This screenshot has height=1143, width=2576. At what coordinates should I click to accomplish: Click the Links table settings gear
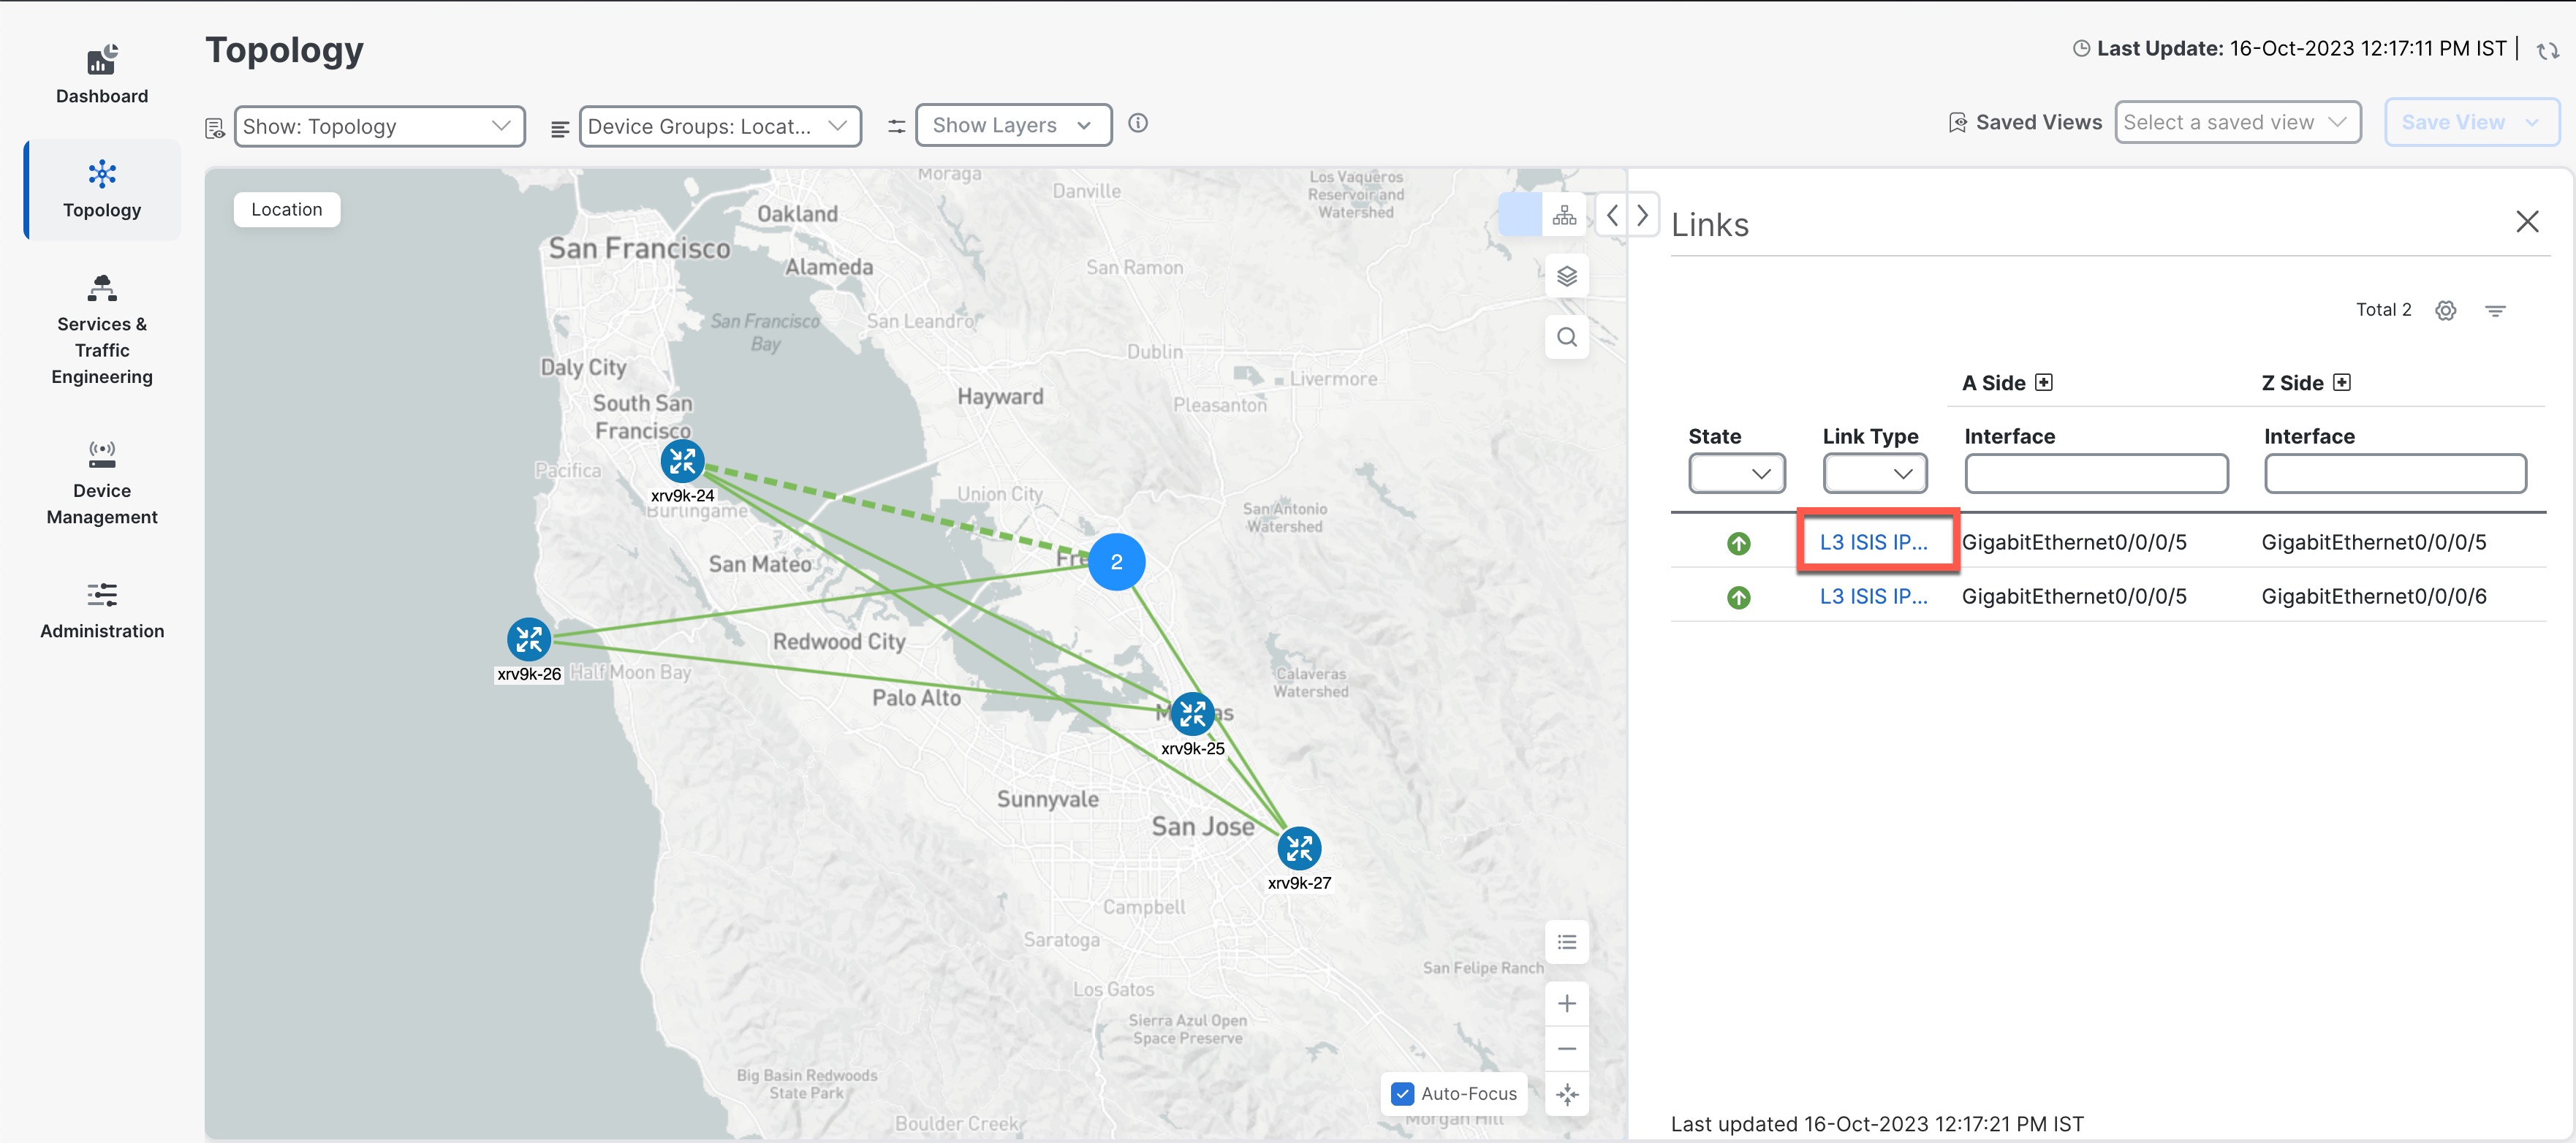[x=2445, y=310]
